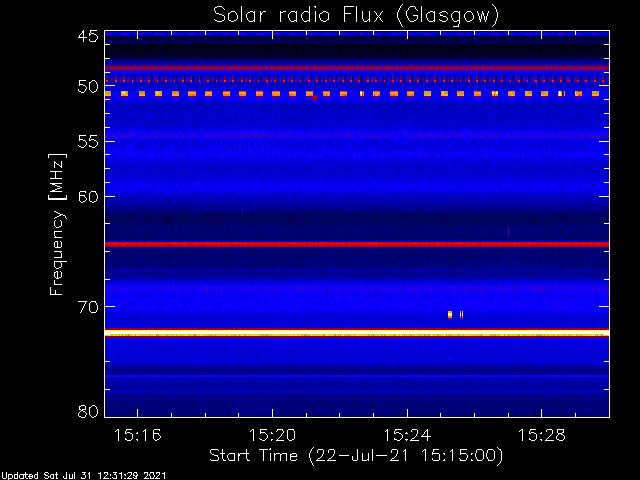Click the thick red band near 64 MHz
Image resolution: width=640 pixels, height=480 pixels.
pos(357,244)
